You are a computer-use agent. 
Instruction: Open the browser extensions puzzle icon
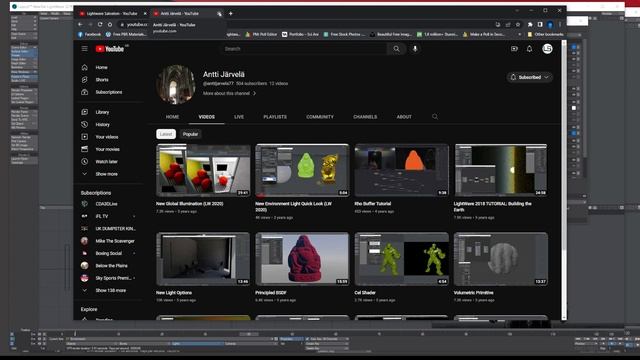coord(530,24)
